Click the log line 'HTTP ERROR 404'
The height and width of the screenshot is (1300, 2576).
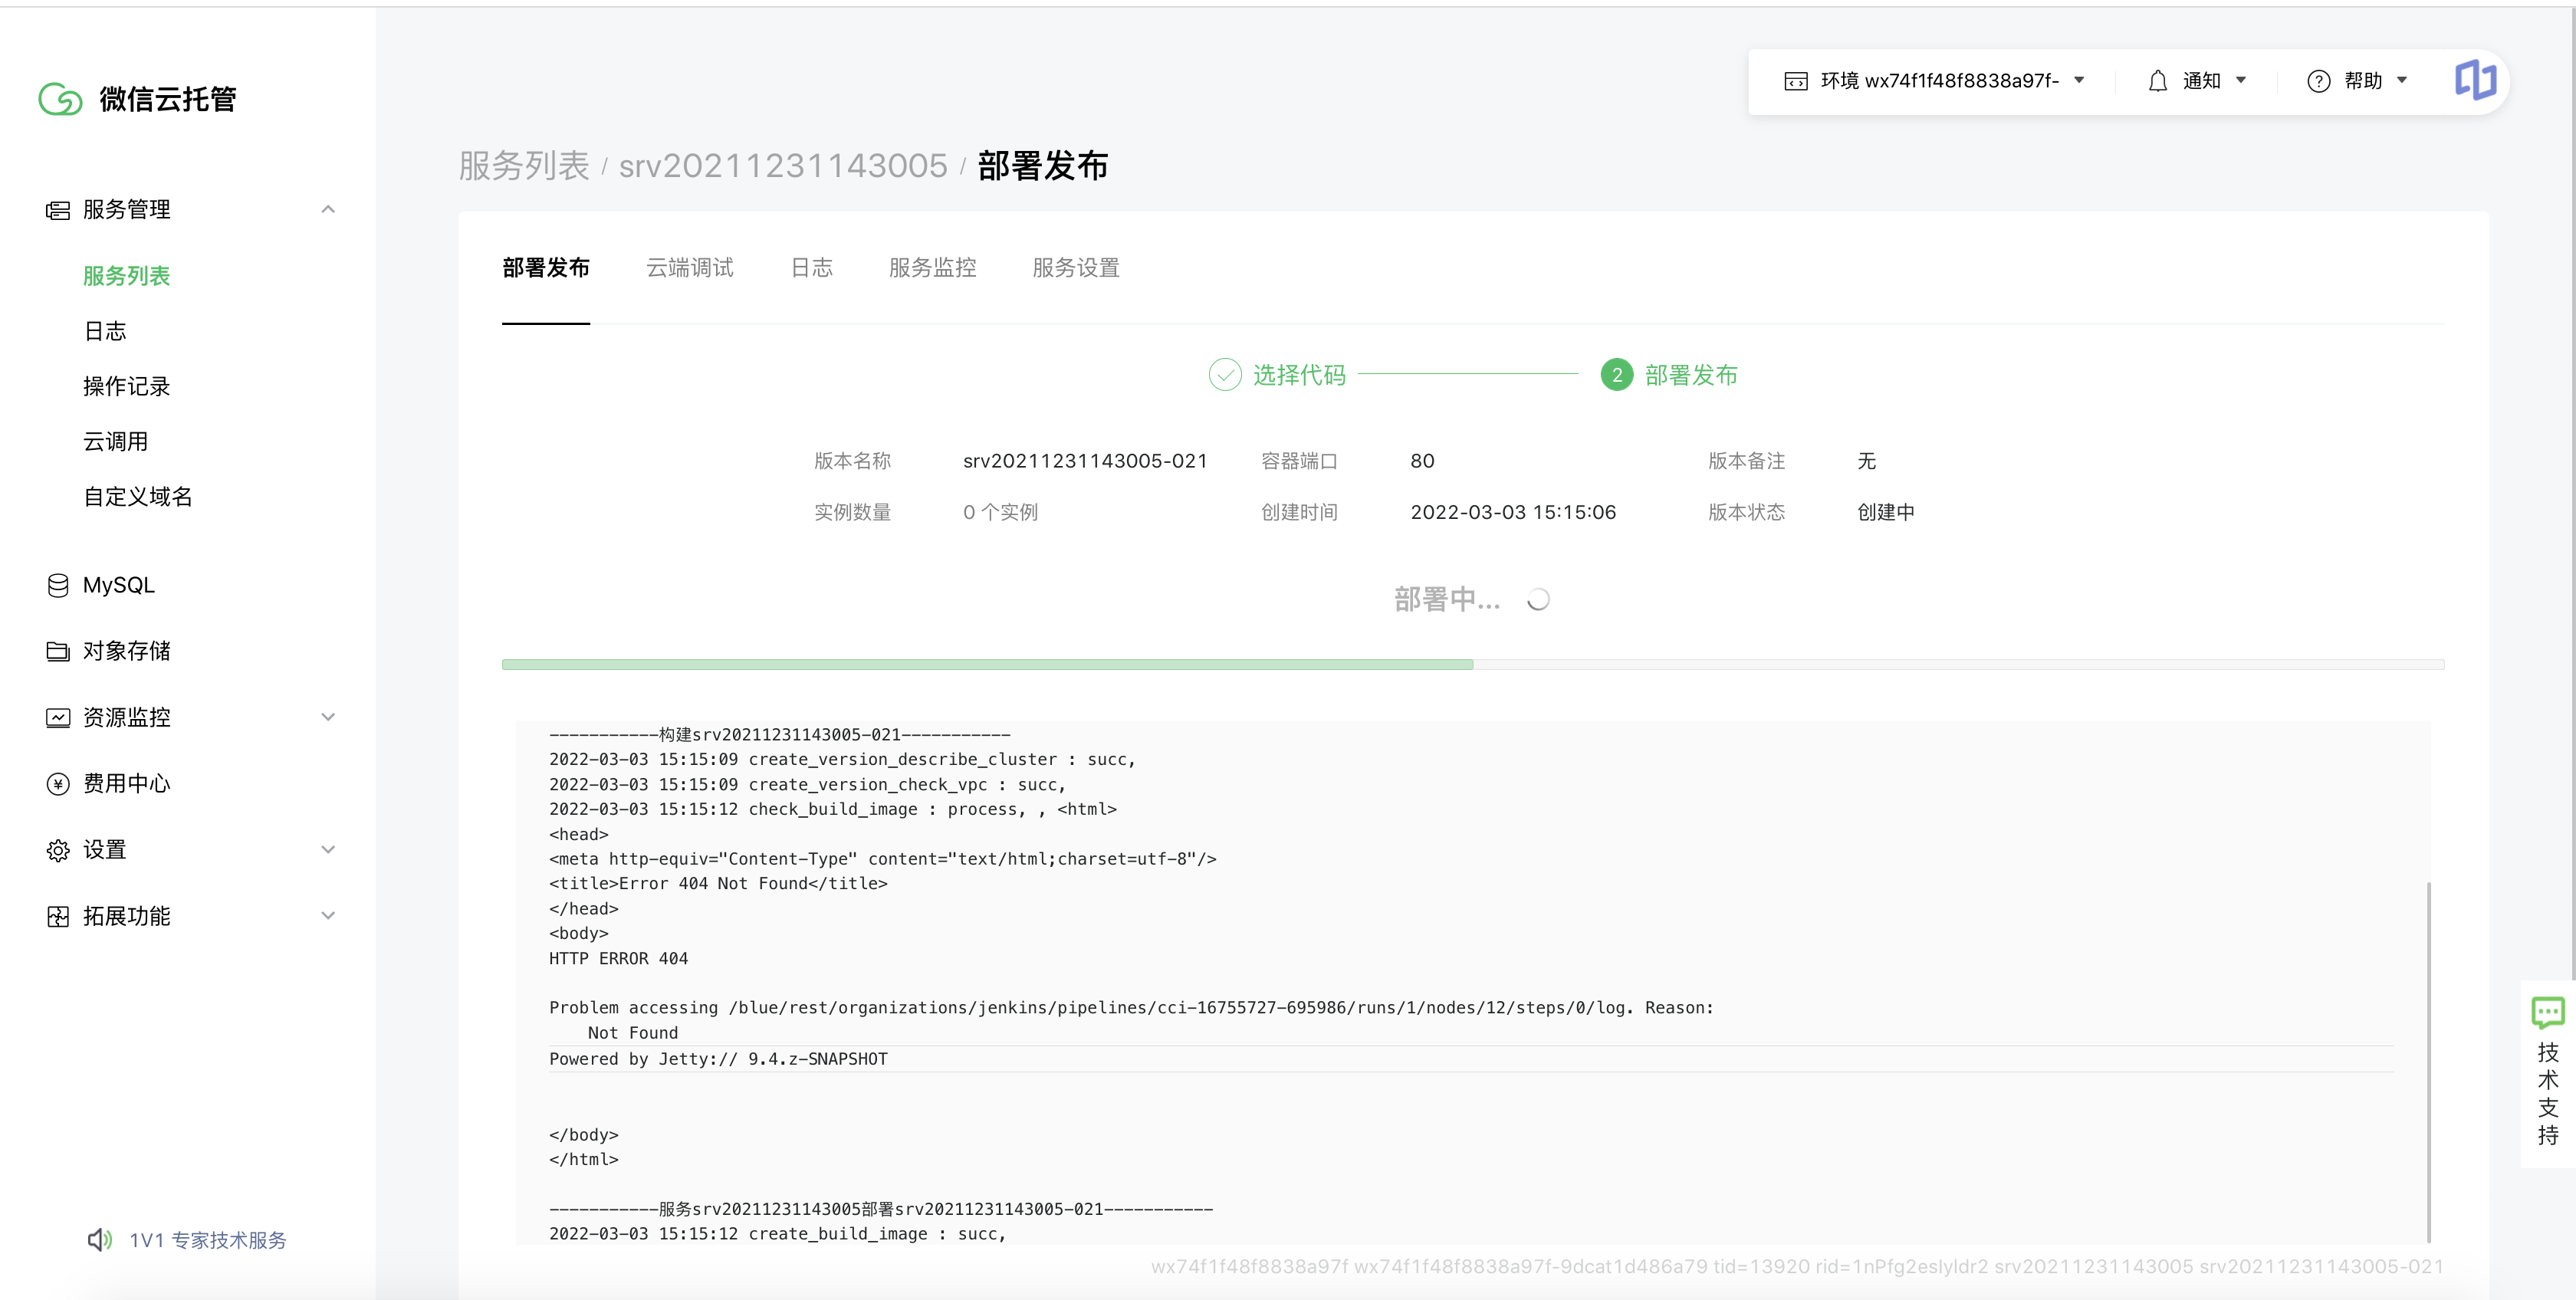click(x=618, y=958)
